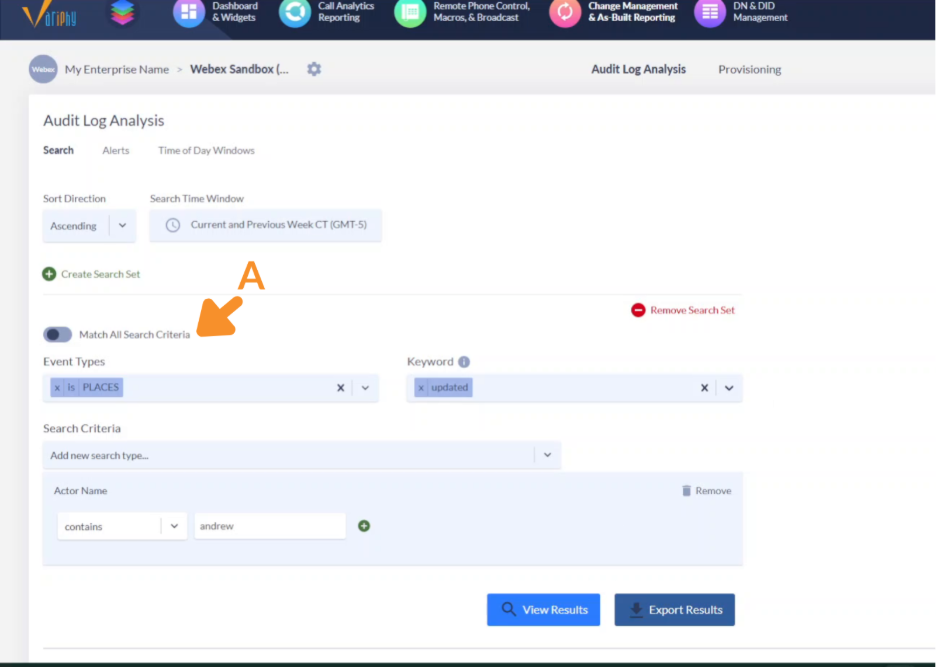The width and height of the screenshot is (936, 667).
Task: Click the Variphy logo
Action: (x=49, y=15)
